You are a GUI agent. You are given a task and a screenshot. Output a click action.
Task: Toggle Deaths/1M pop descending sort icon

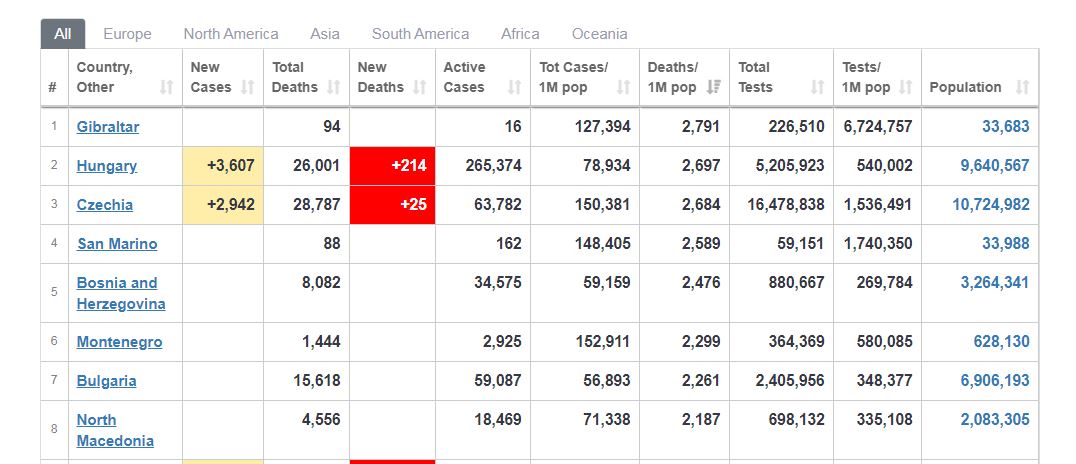coord(714,87)
